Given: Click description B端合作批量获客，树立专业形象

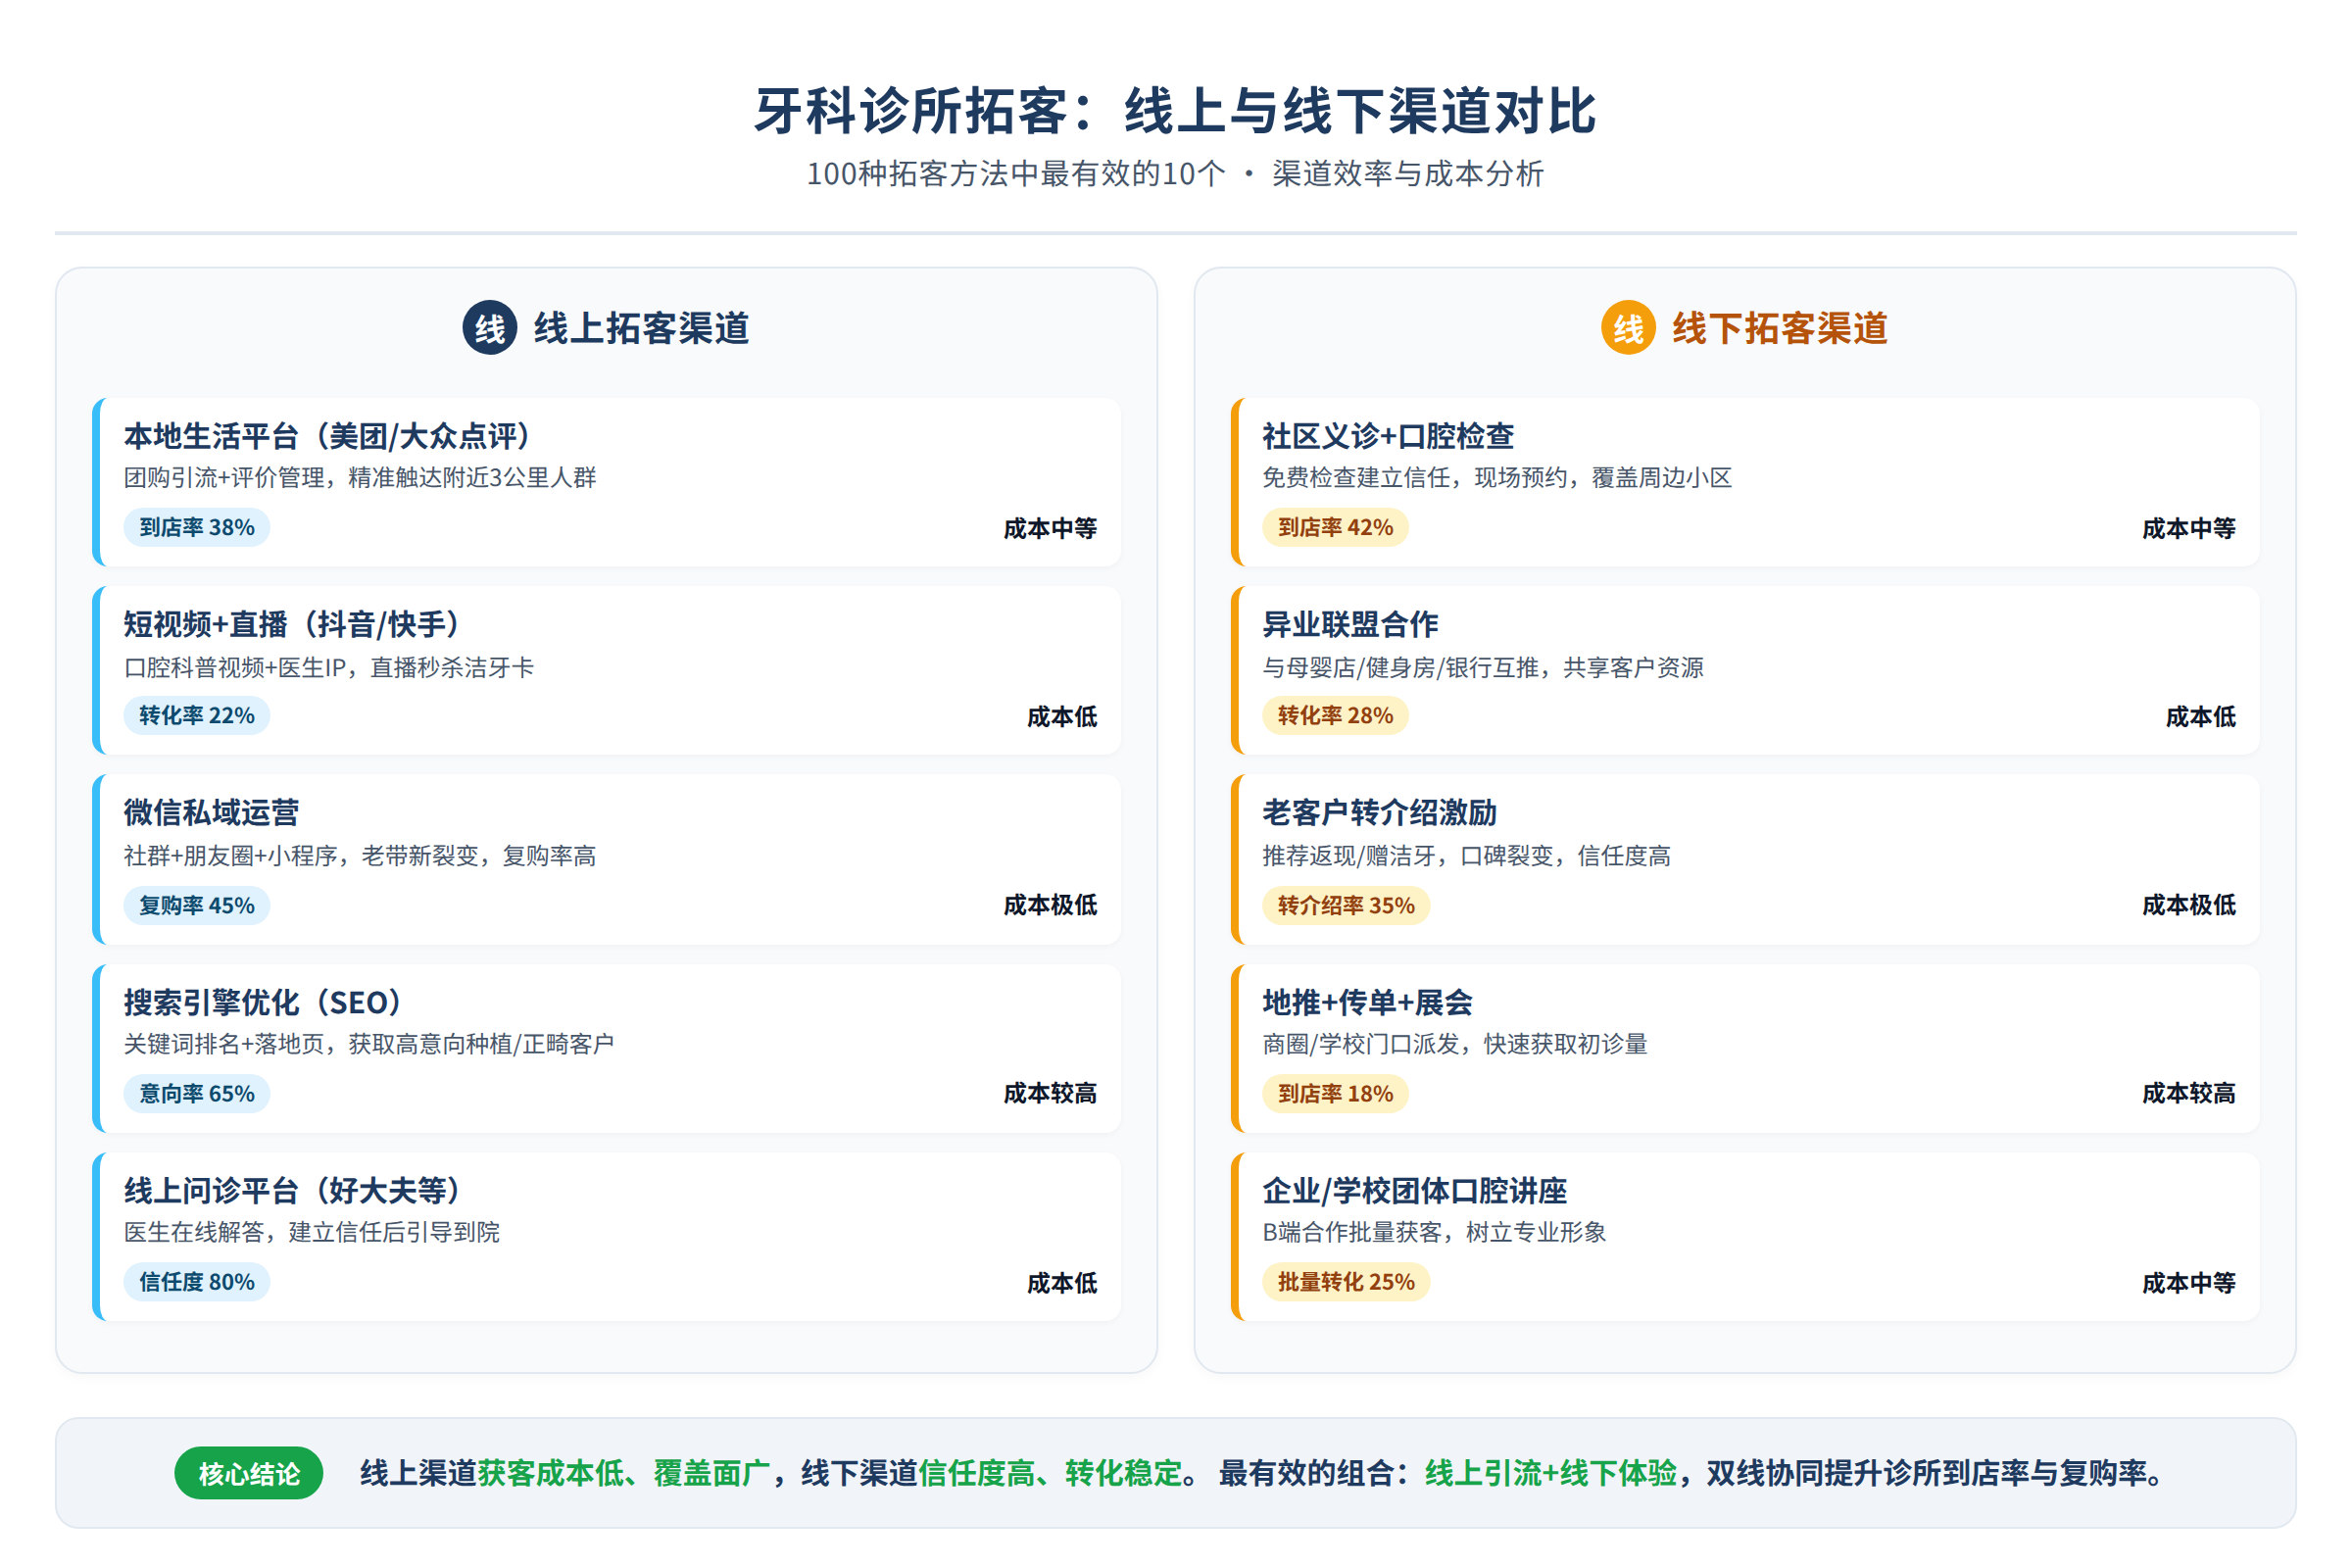Looking at the screenshot, I should pyautogui.click(x=1434, y=1232).
